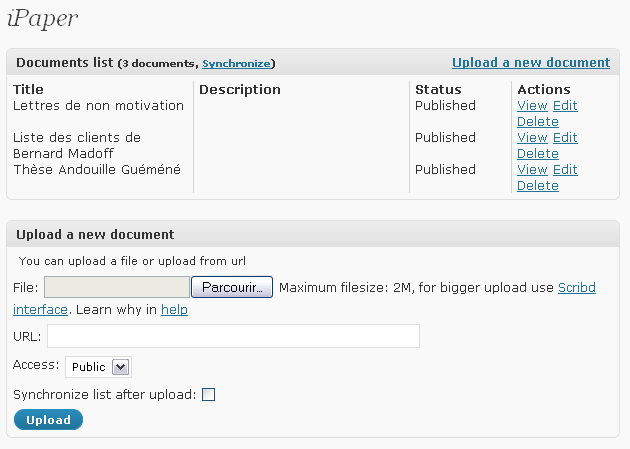Delete the Thèse Andouille Guéméné document
The width and height of the screenshot is (630, 449).
[x=538, y=186]
